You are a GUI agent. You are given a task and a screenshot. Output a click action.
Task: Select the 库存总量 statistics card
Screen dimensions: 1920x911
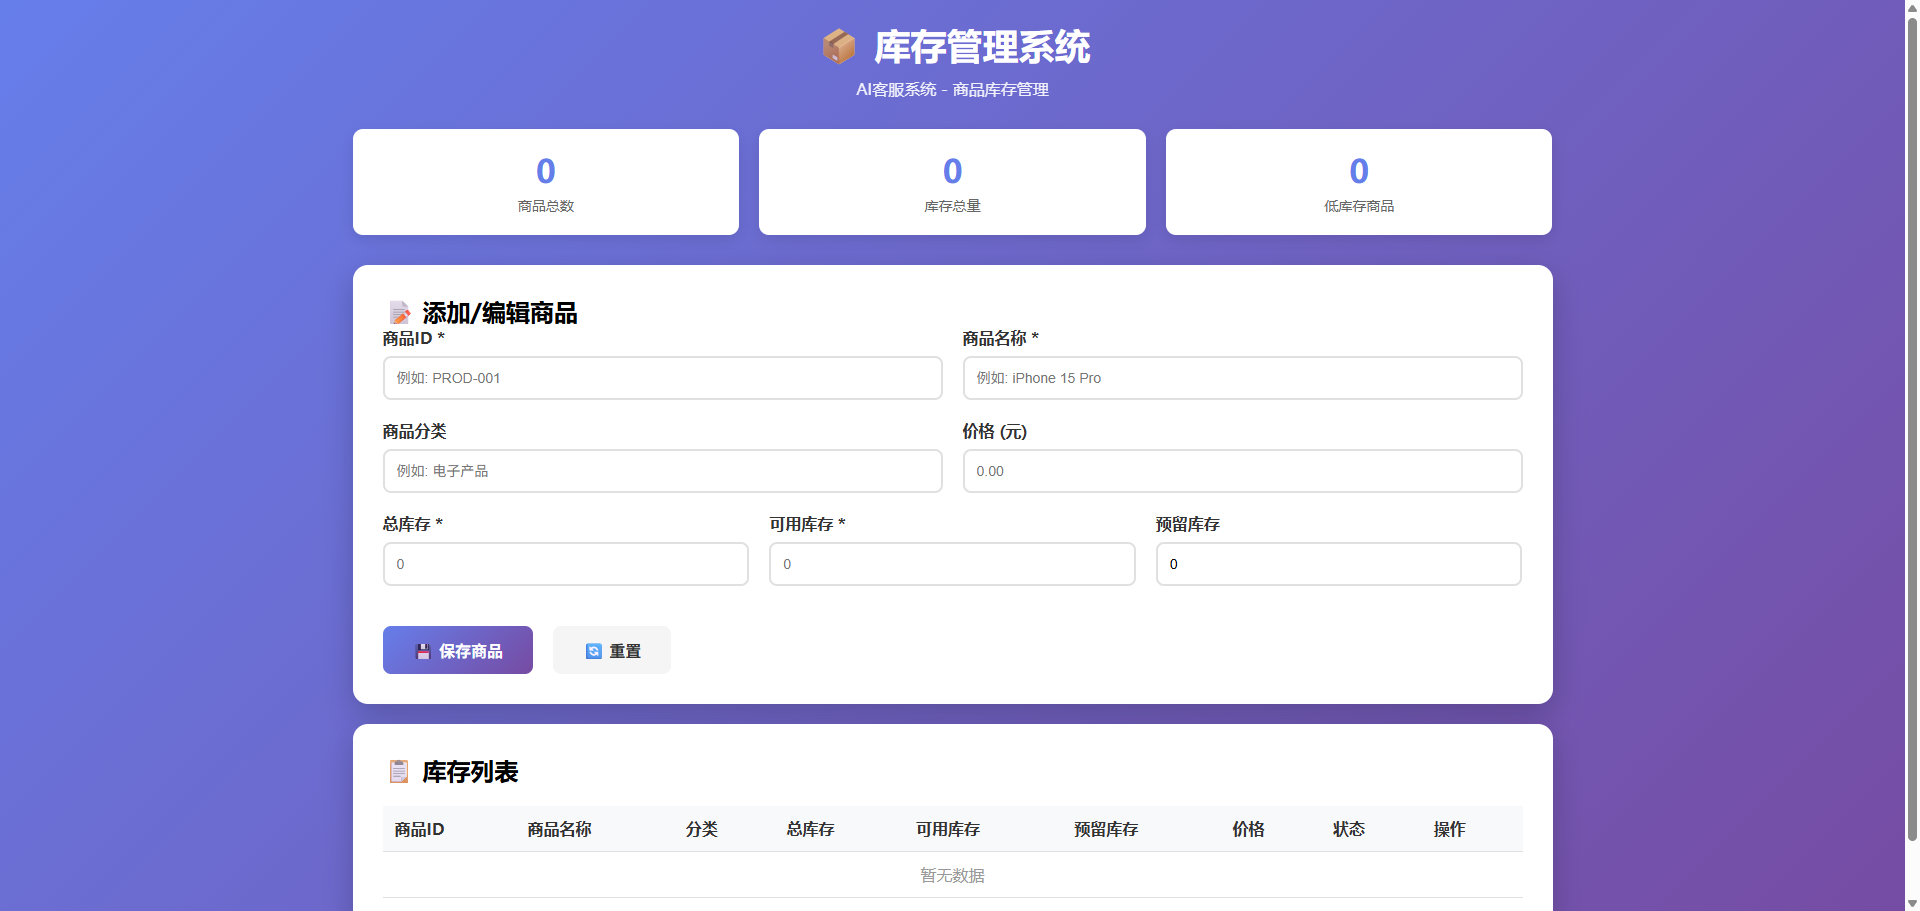(952, 182)
